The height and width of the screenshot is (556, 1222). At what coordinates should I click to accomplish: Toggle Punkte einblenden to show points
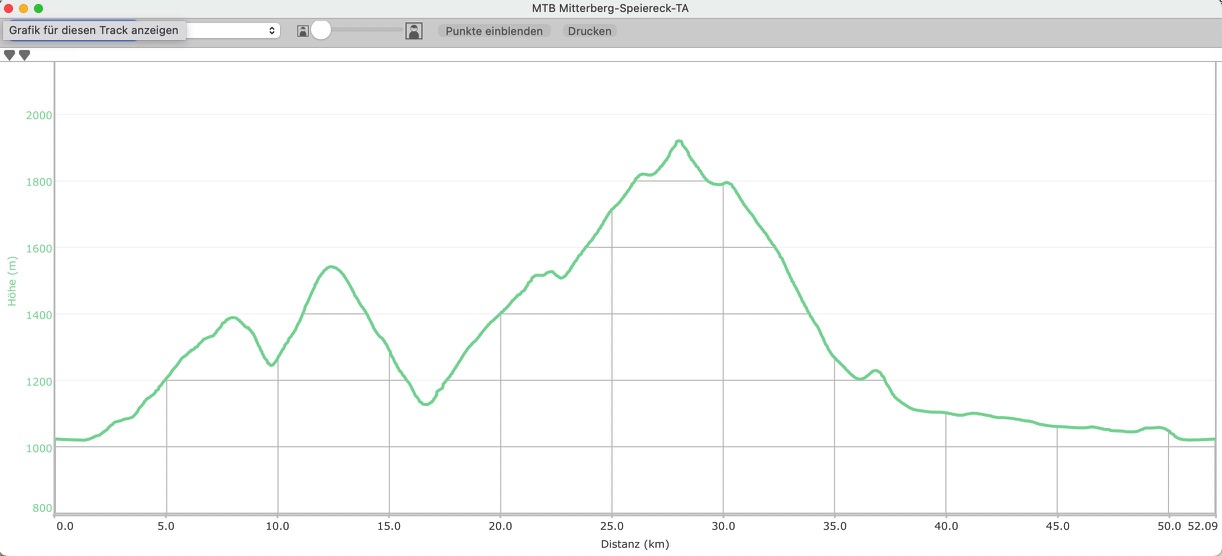click(494, 31)
